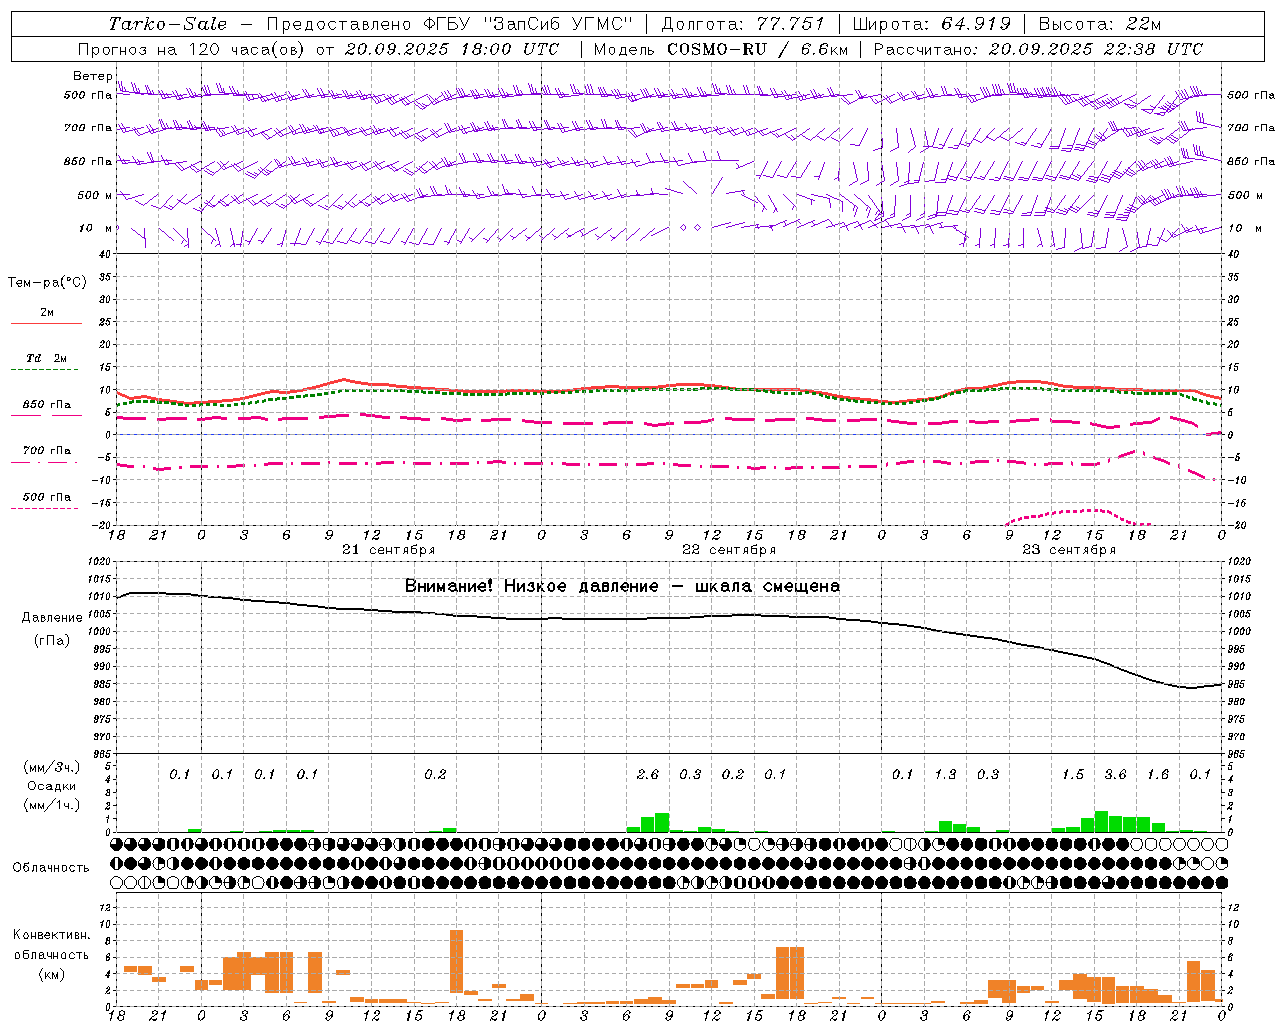Image resolution: width=1280 pixels, height=1024 pixels.
Task: Click the "Tarko-Sale" station title
Action: (x=168, y=24)
